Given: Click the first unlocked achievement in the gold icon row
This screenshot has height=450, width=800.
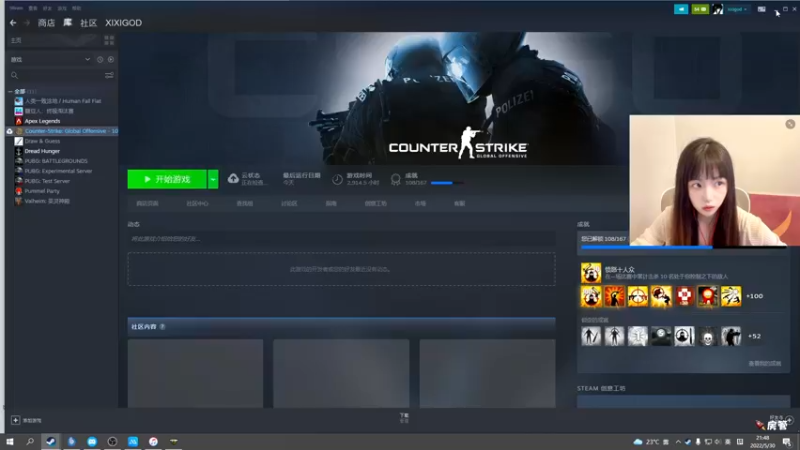Looking at the screenshot, I should pos(591,296).
